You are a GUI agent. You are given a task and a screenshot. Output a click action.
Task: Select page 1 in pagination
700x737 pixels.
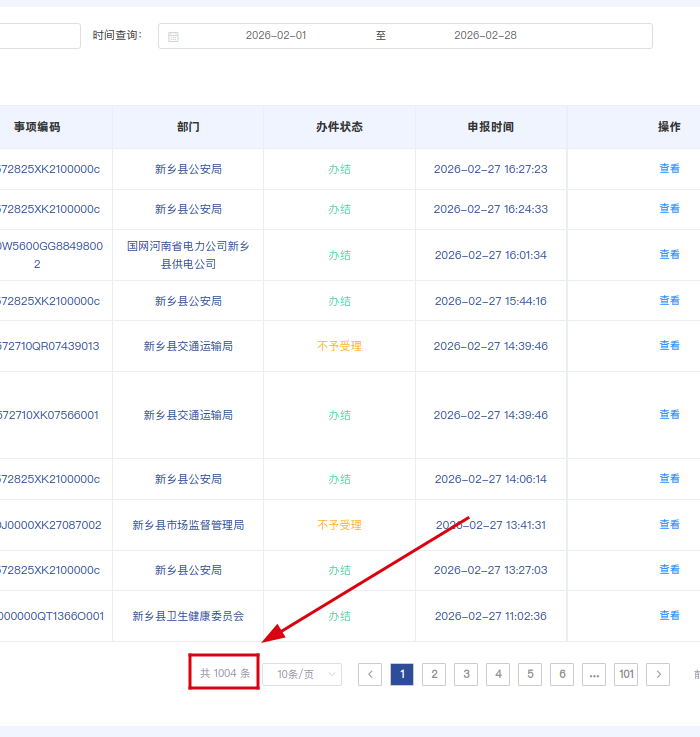pyautogui.click(x=402, y=674)
